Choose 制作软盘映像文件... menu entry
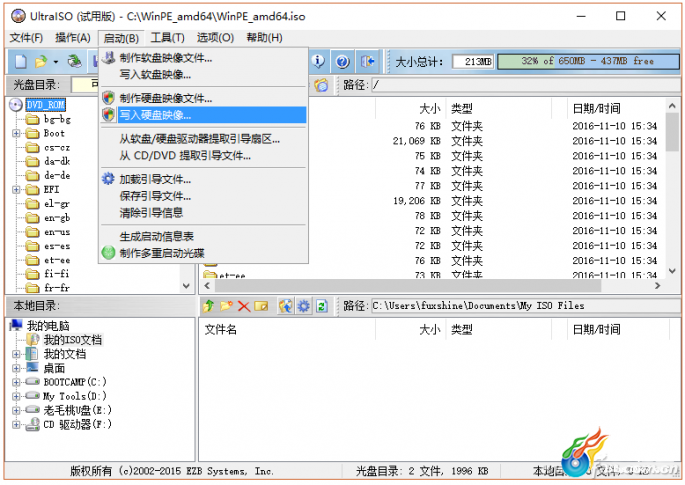The image size is (685, 485). (x=204, y=58)
